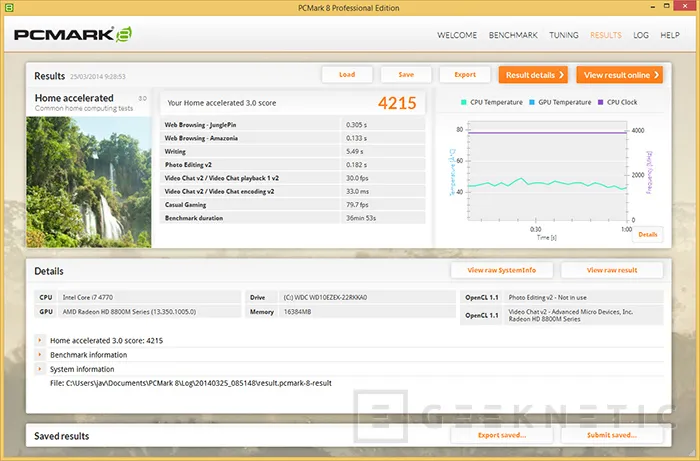Select the Photo Editing v2 row
Viewport: 700px width, 461px height.
pyautogui.click(x=292, y=165)
